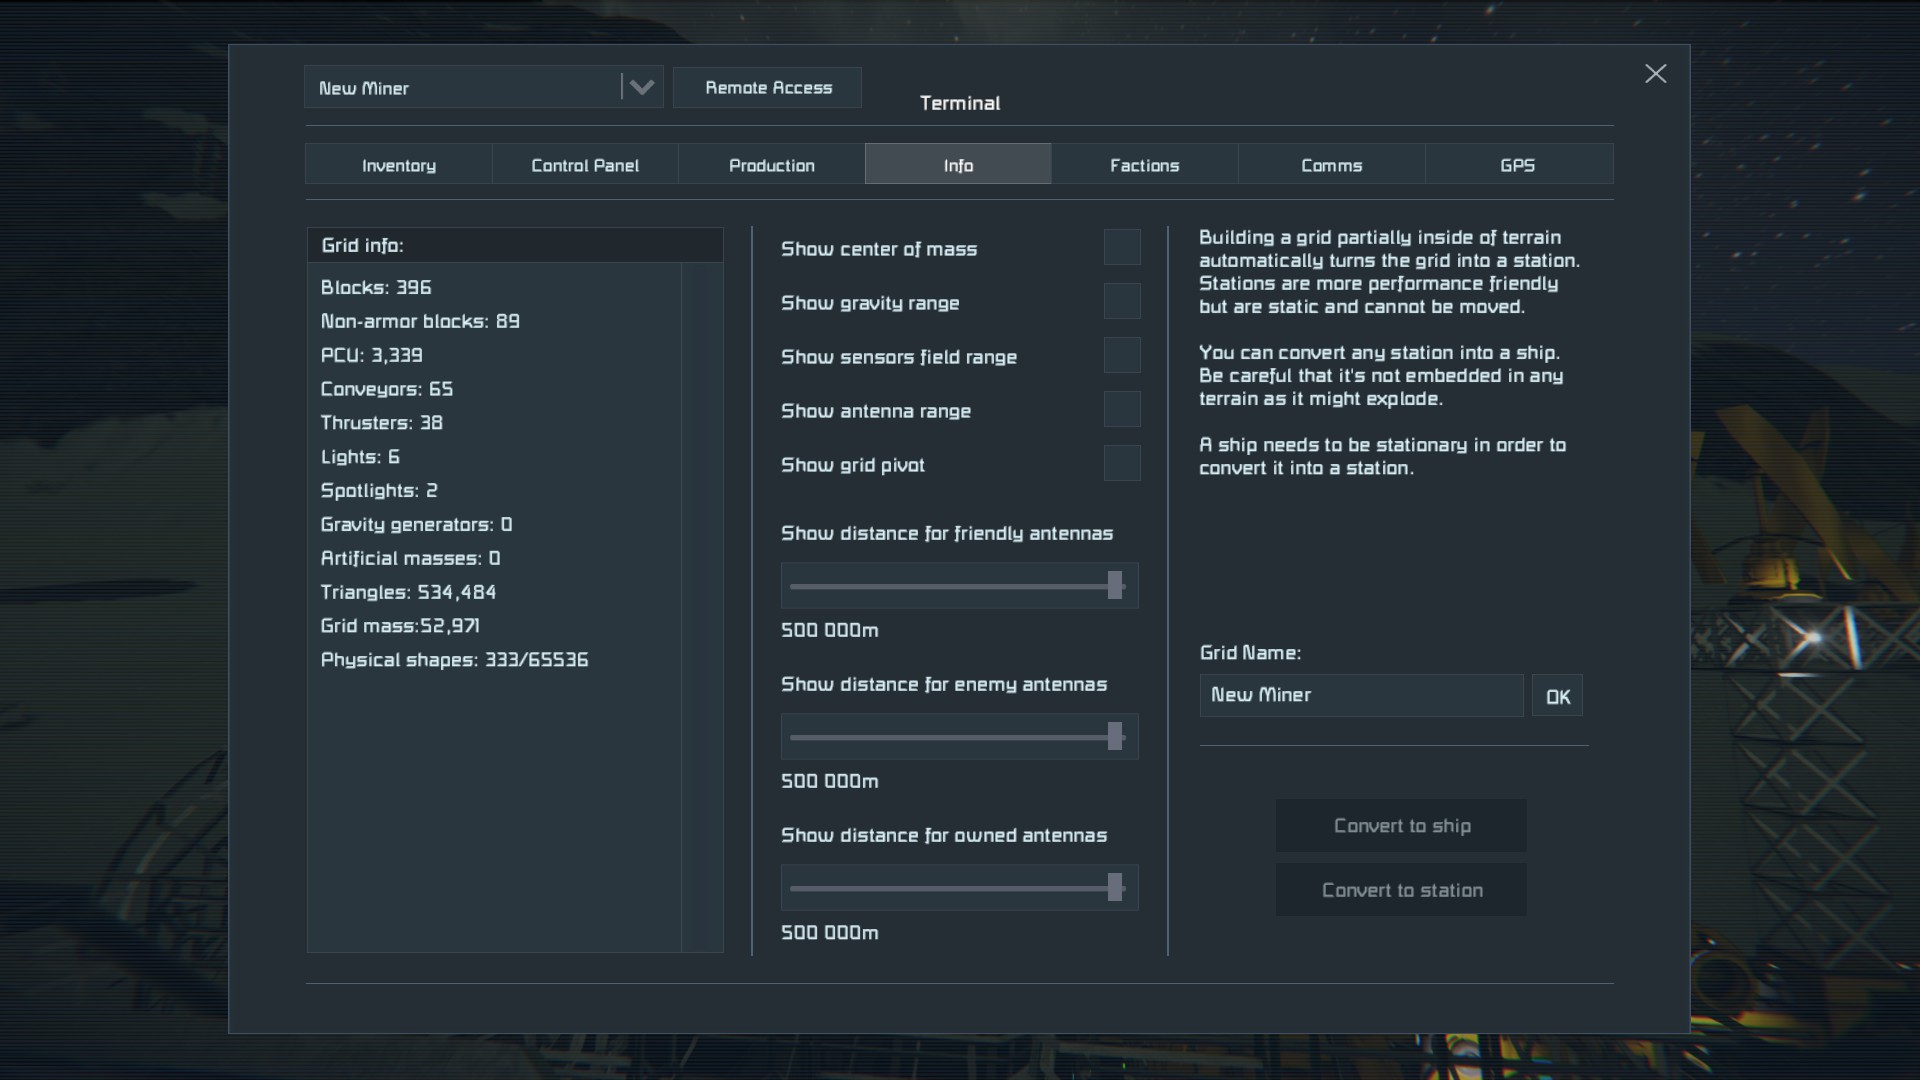Open the GPS tab
The width and height of the screenshot is (1920, 1080).
pyautogui.click(x=1518, y=164)
